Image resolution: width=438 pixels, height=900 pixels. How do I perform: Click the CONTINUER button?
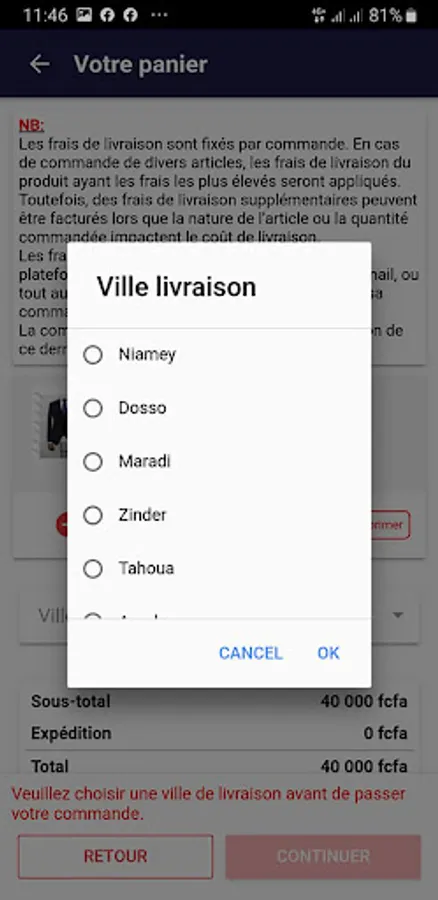point(323,856)
